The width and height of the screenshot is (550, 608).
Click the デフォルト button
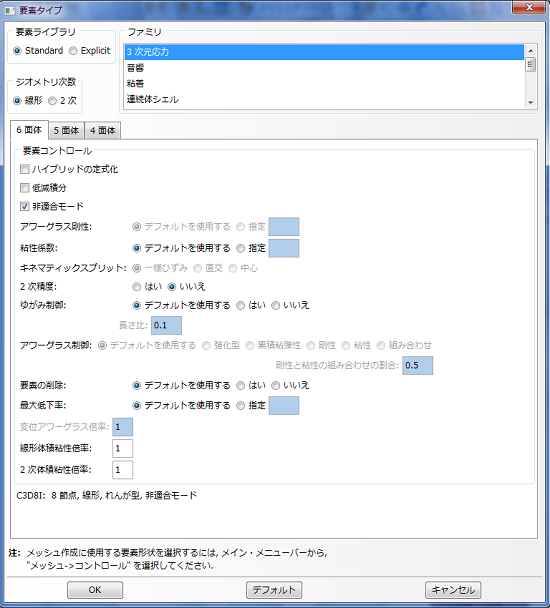pos(274,590)
